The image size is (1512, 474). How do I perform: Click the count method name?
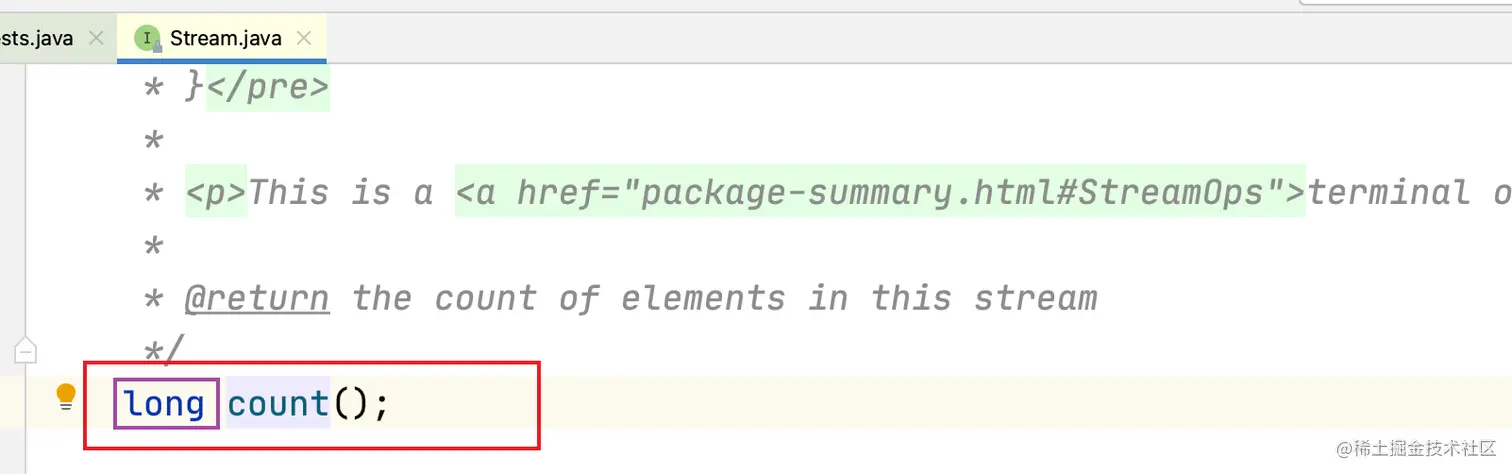(278, 404)
